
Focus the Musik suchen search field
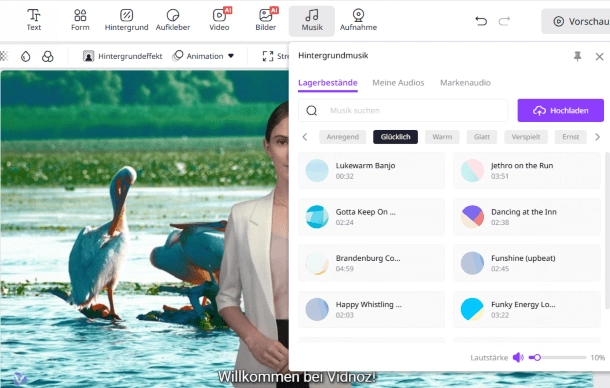(x=403, y=111)
